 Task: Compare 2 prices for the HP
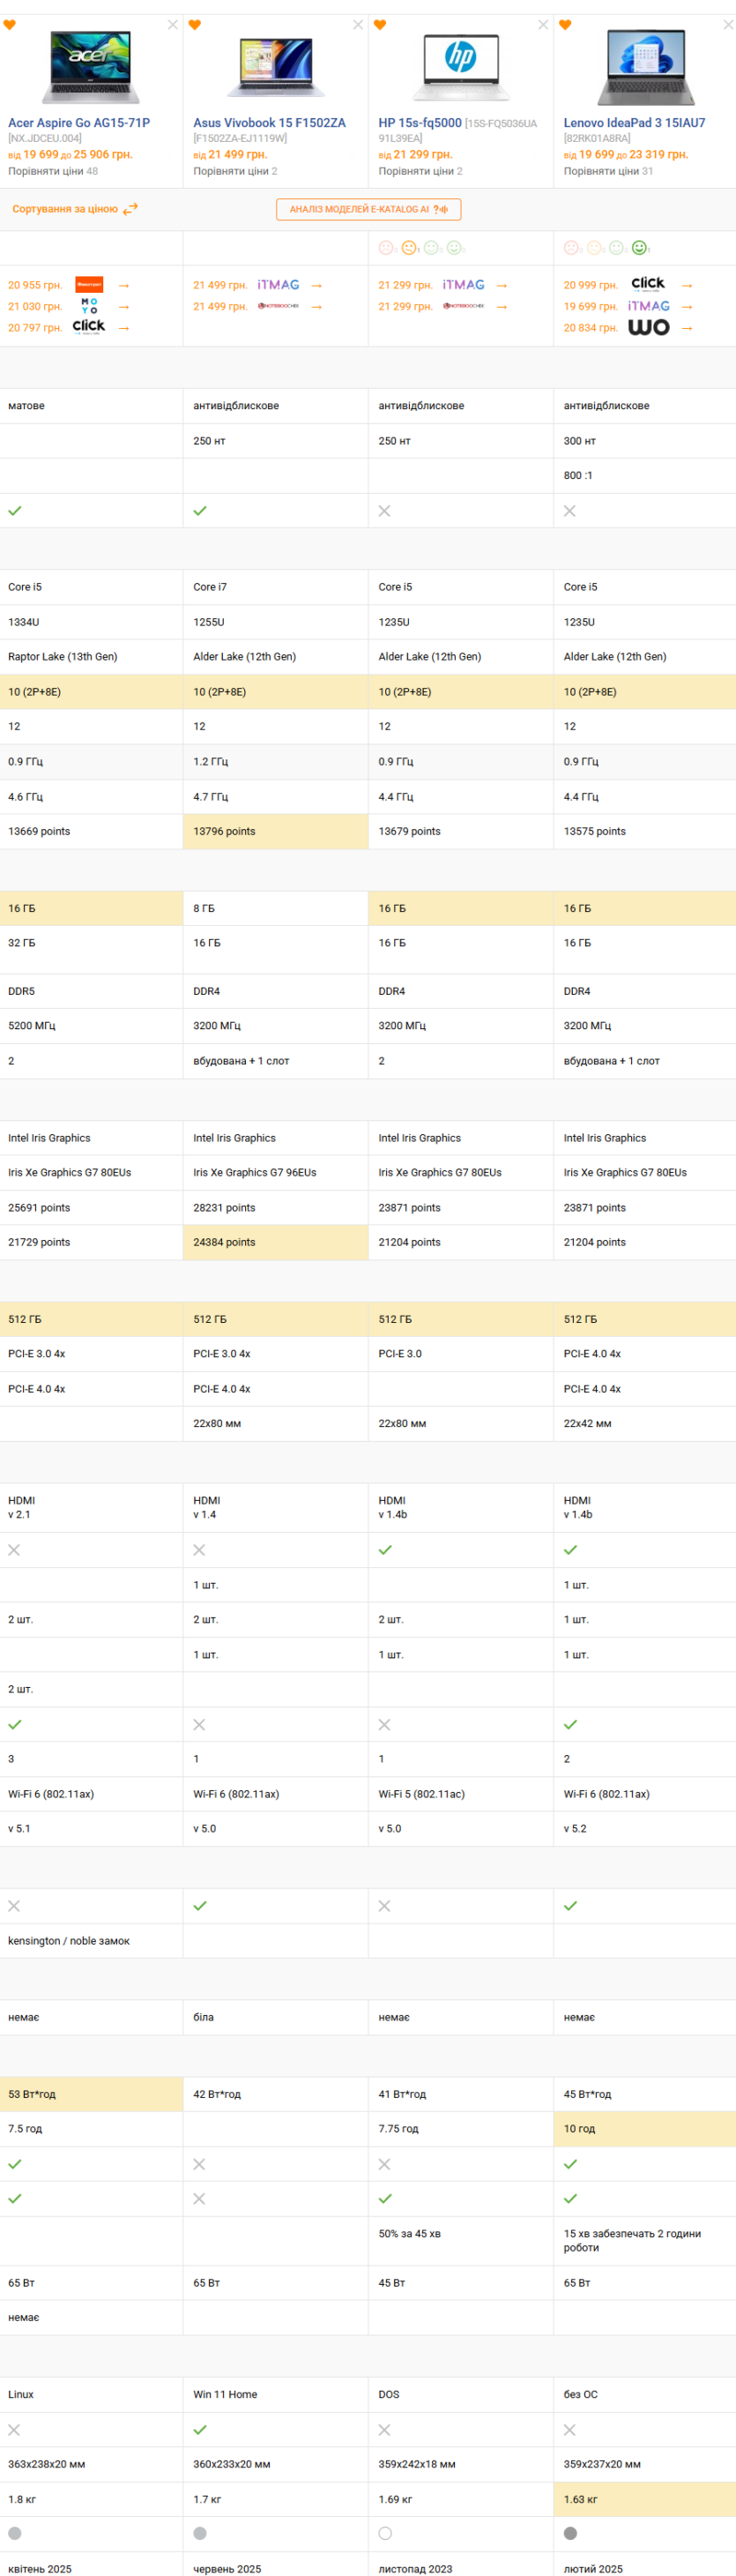420,171
